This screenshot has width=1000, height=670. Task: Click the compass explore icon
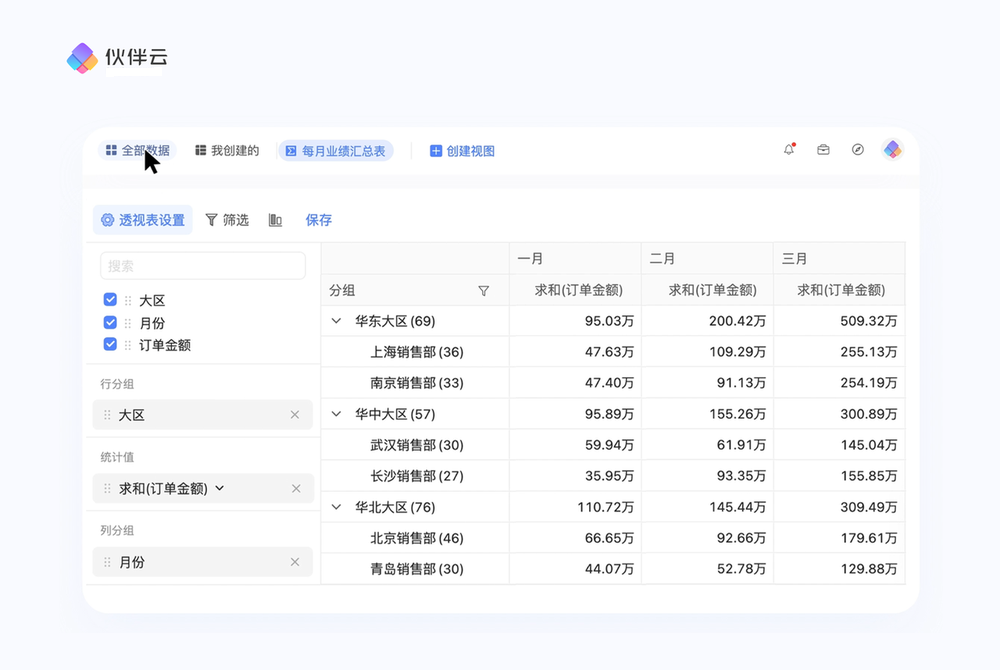click(858, 150)
